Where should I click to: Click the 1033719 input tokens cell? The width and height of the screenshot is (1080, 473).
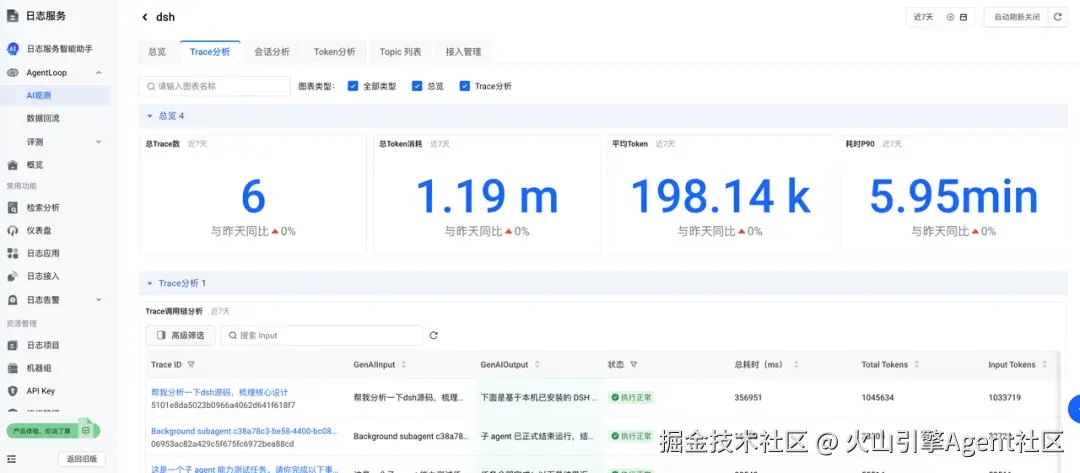click(x=1005, y=397)
